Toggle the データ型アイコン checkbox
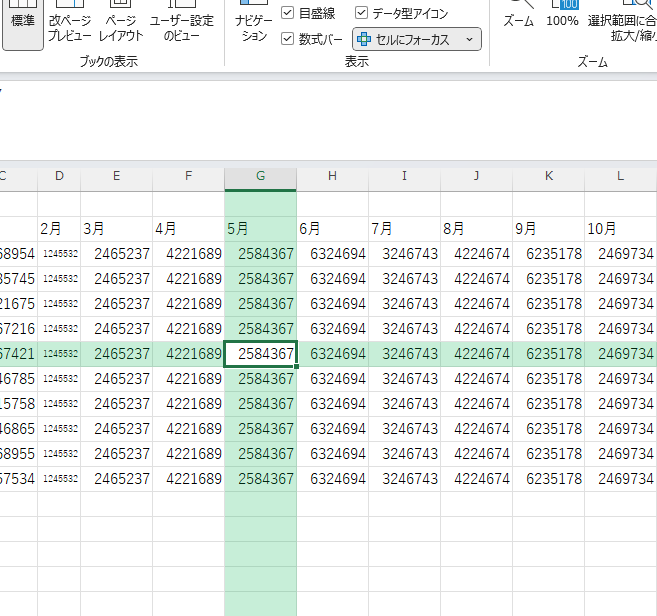657x616 pixels. [361, 13]
